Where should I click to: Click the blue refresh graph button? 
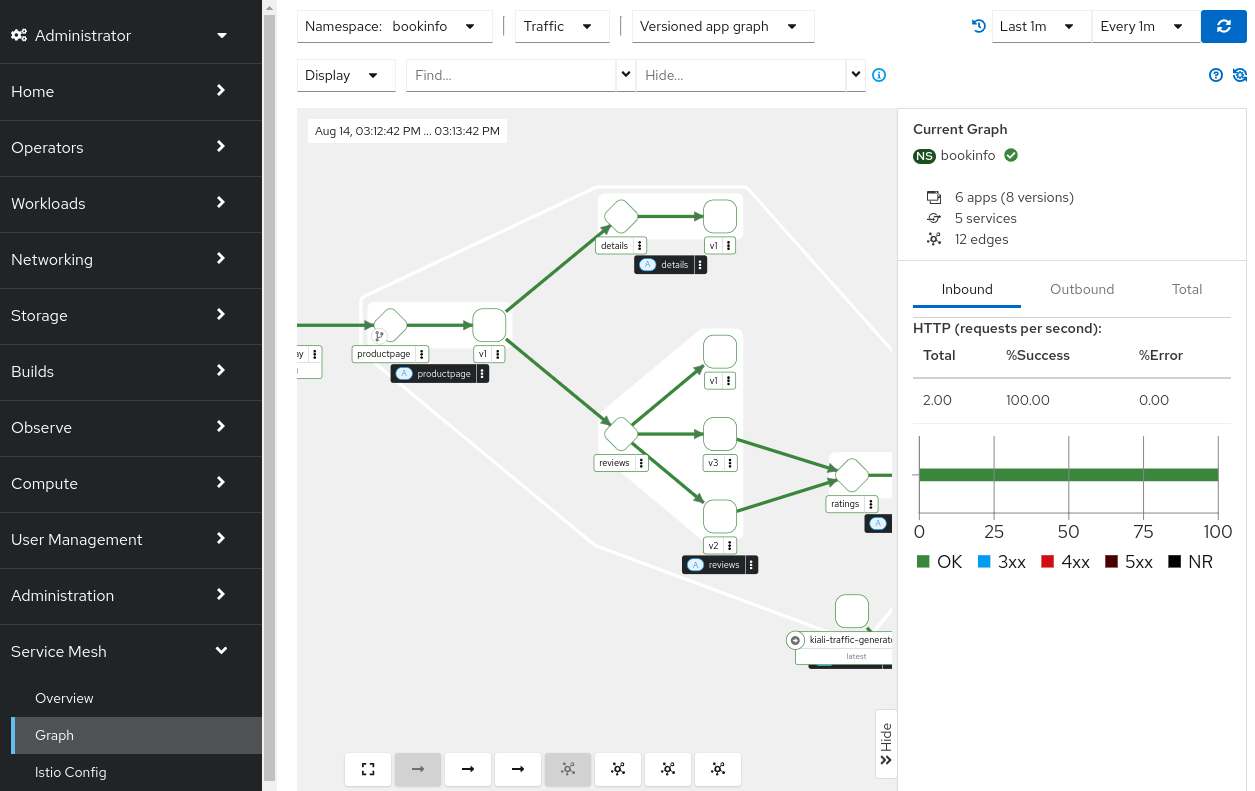[1223, 27]
